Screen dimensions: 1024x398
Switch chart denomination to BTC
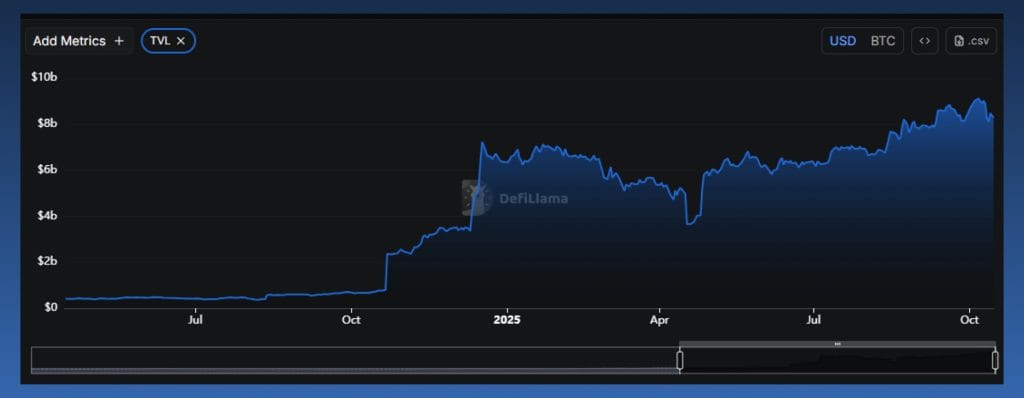point(882,41)
